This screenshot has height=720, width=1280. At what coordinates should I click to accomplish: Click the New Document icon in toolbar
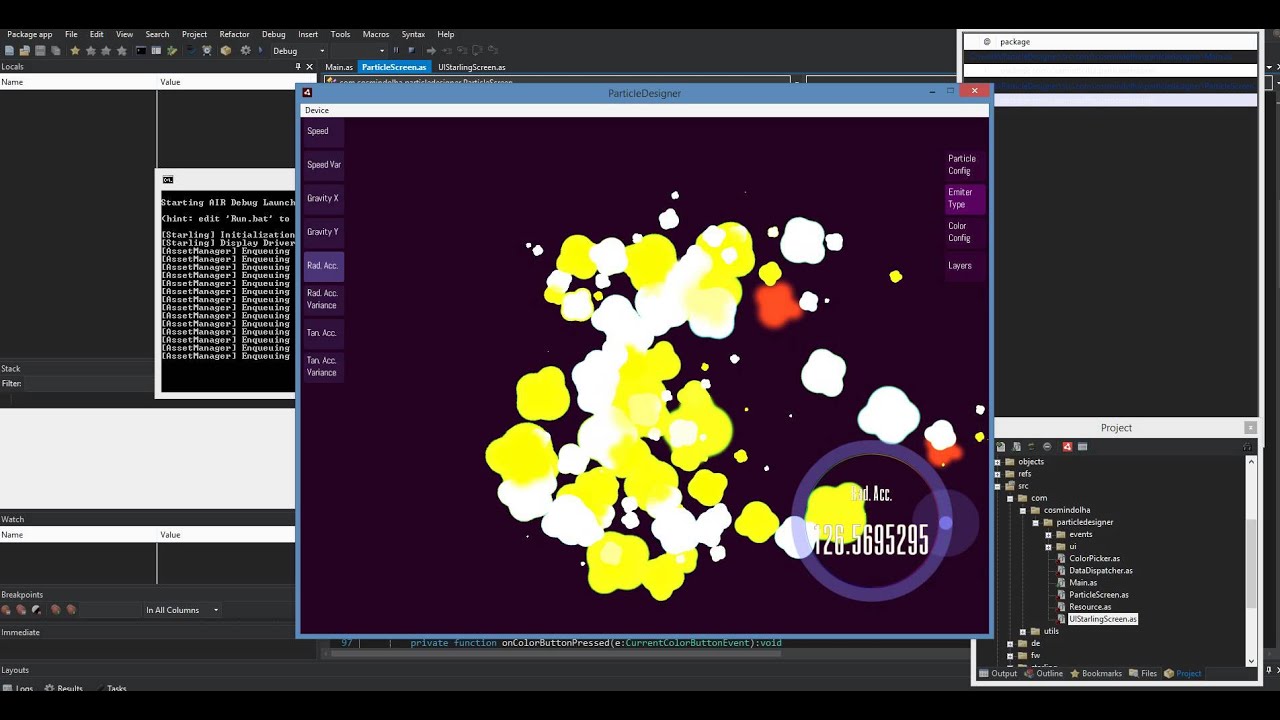(x=9, y=50)
